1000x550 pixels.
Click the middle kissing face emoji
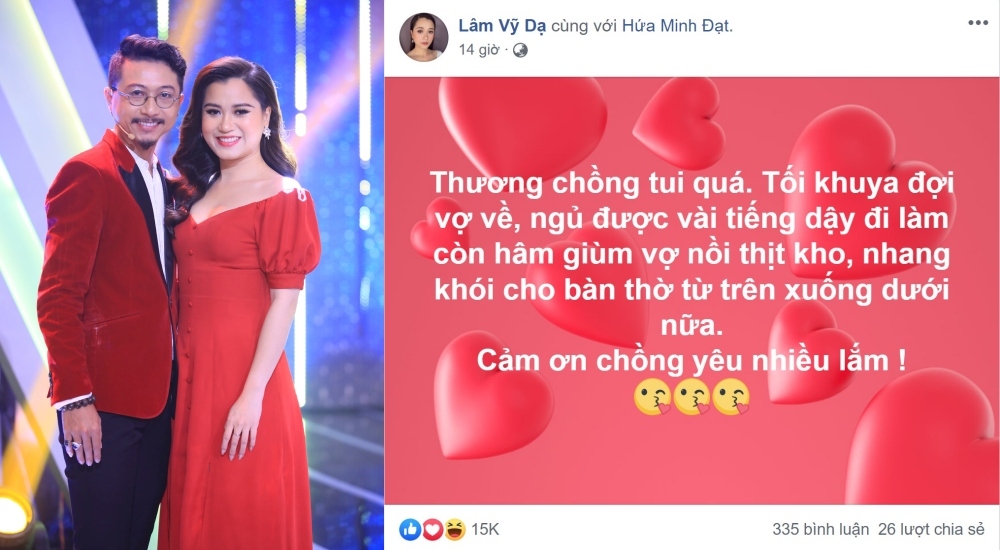click(691, 397)
